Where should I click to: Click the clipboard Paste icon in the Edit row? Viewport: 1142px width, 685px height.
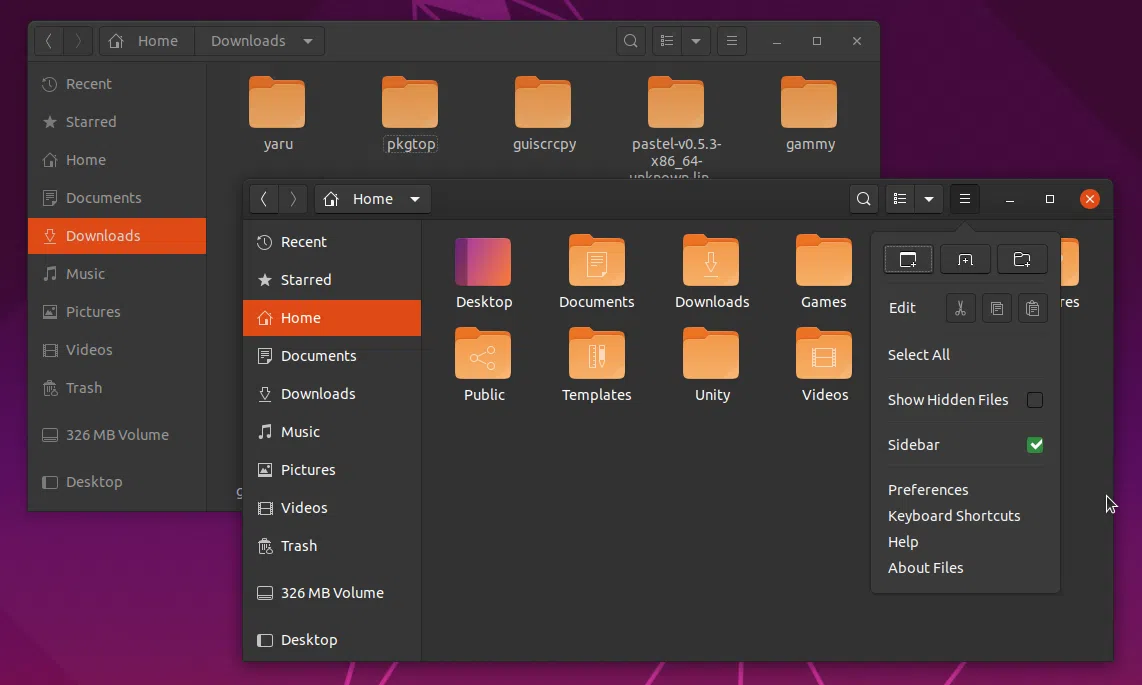1032,308
